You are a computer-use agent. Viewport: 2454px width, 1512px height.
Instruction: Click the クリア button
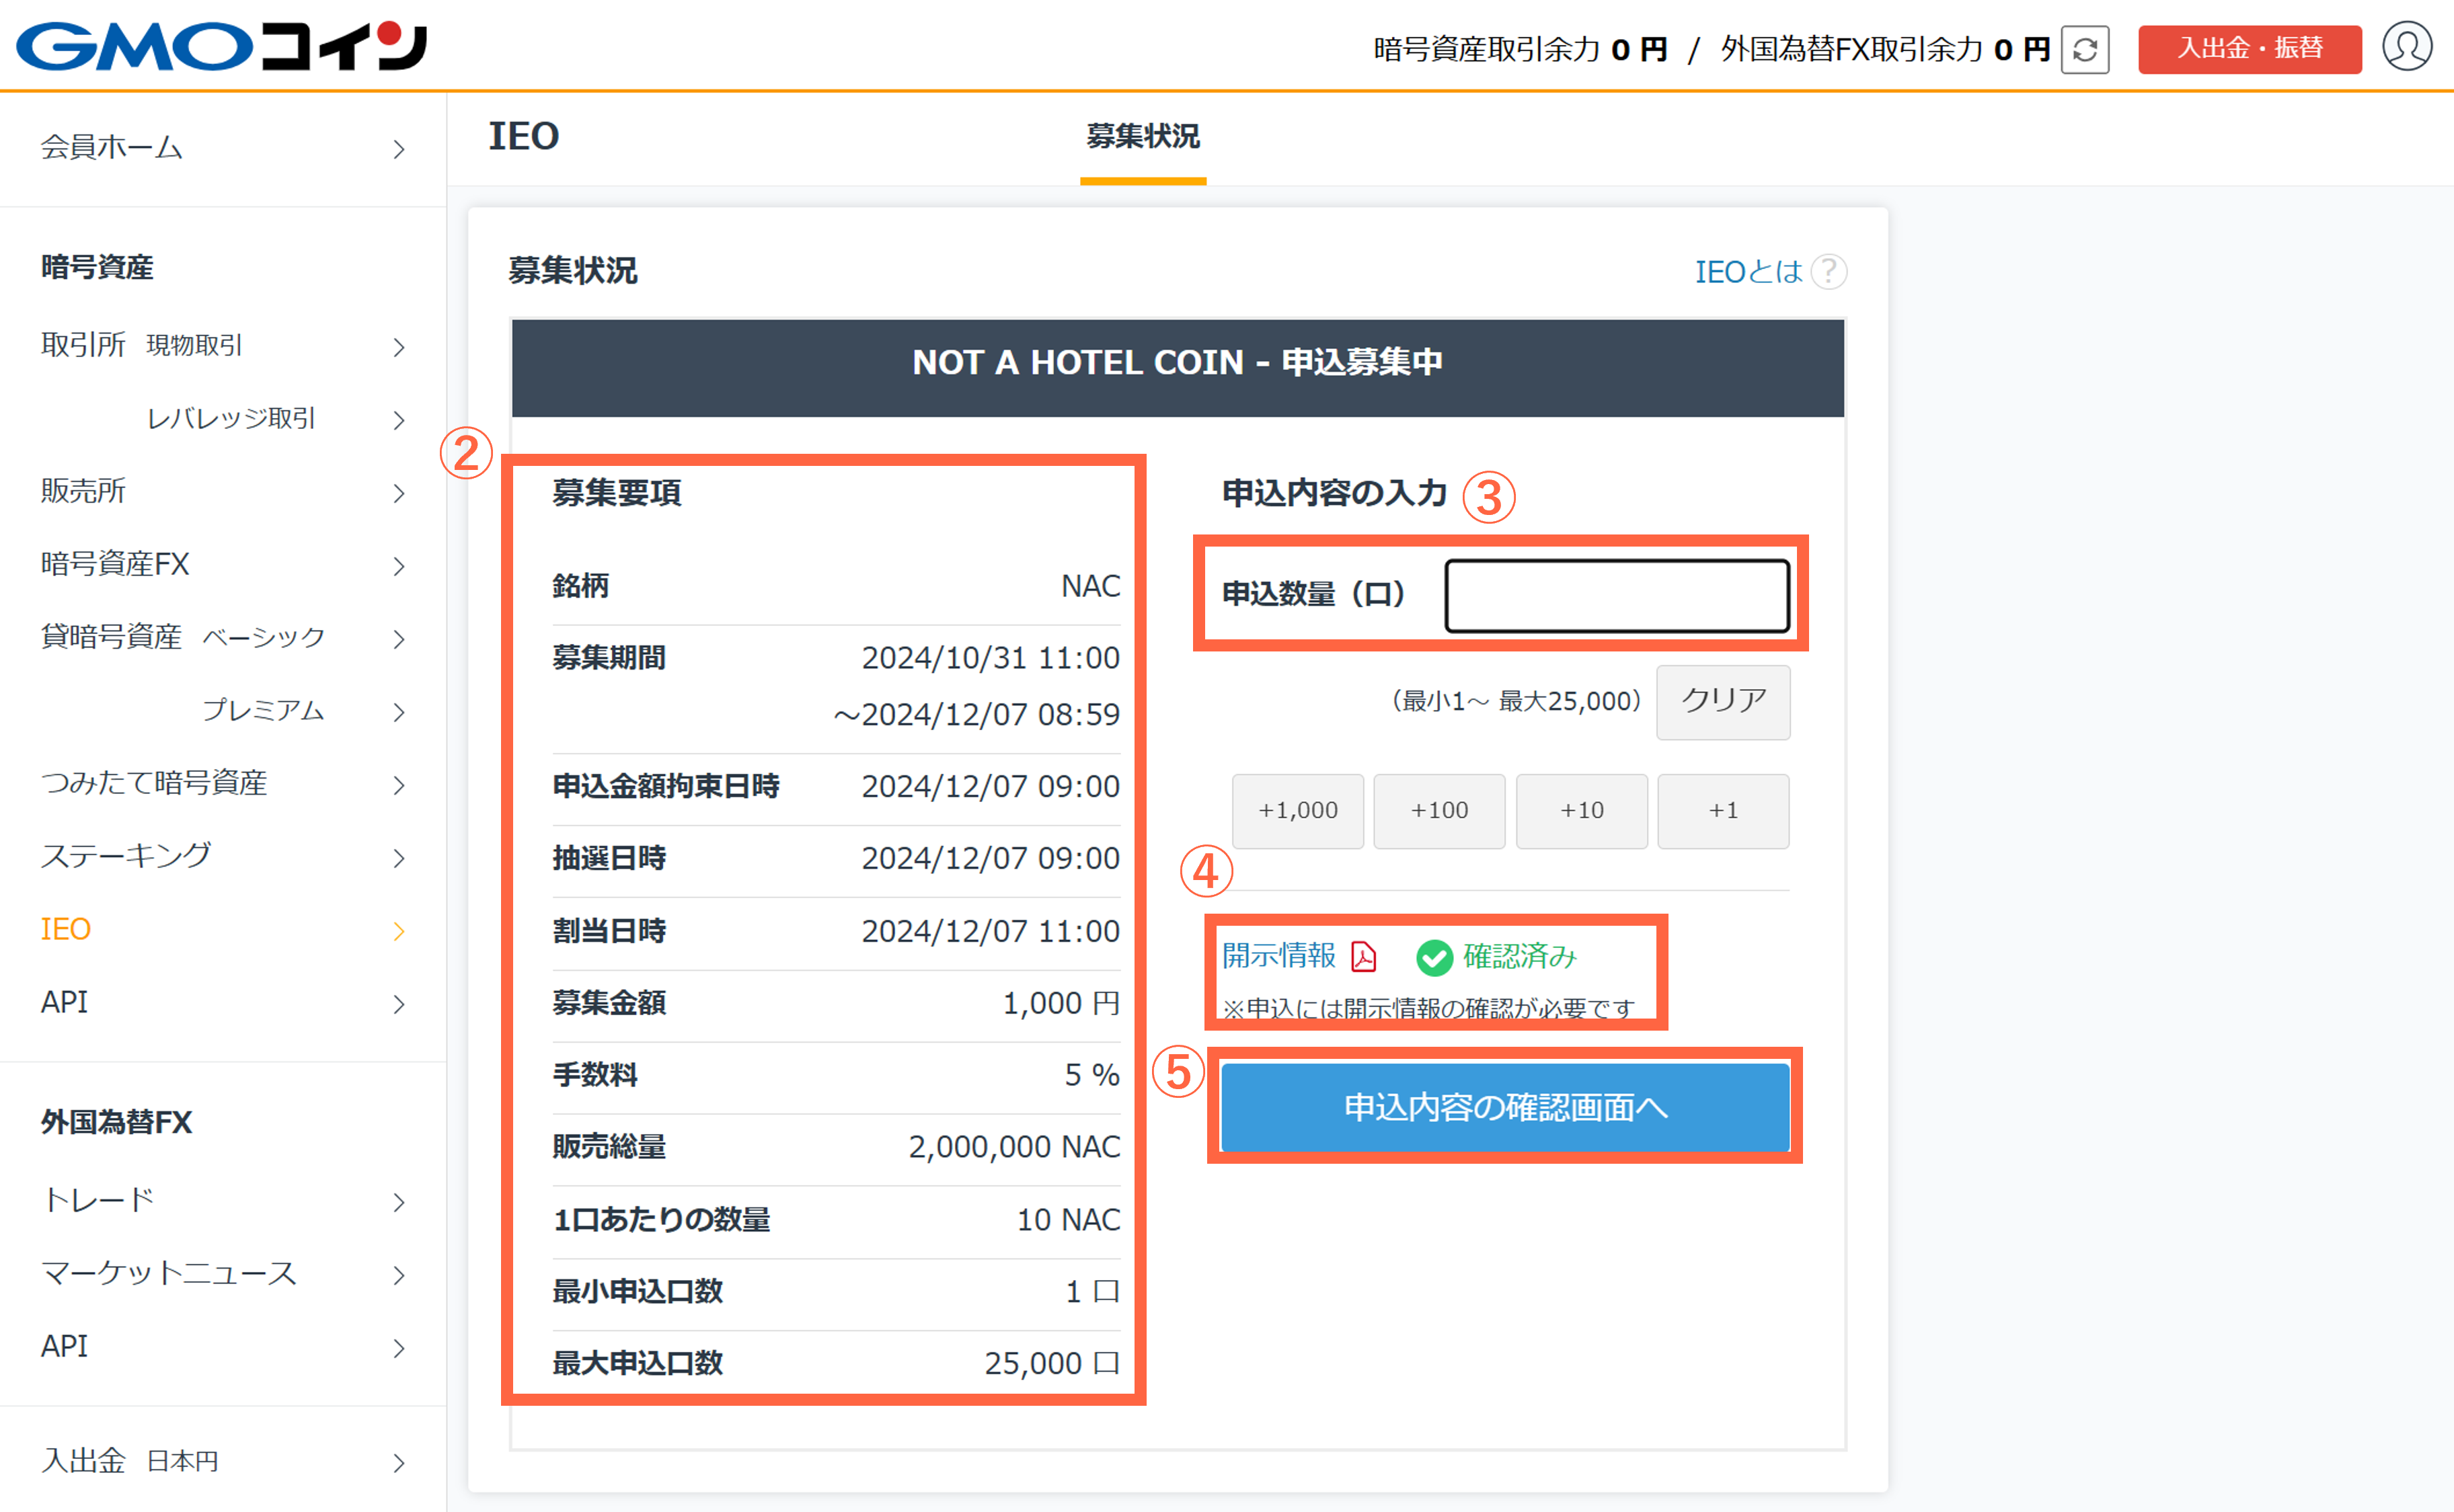click(1723, 702)
